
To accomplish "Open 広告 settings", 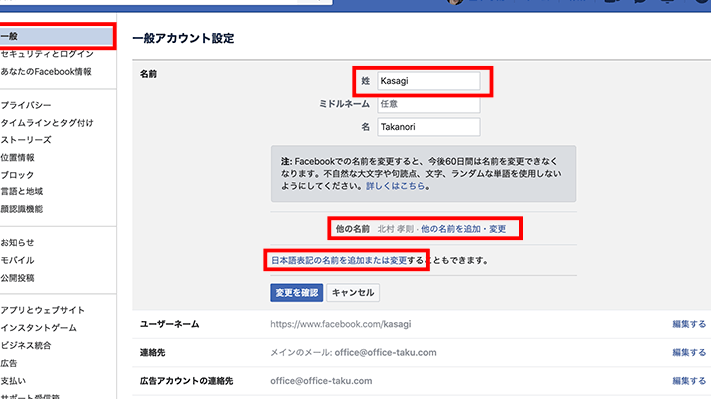I will pos(9,363).
